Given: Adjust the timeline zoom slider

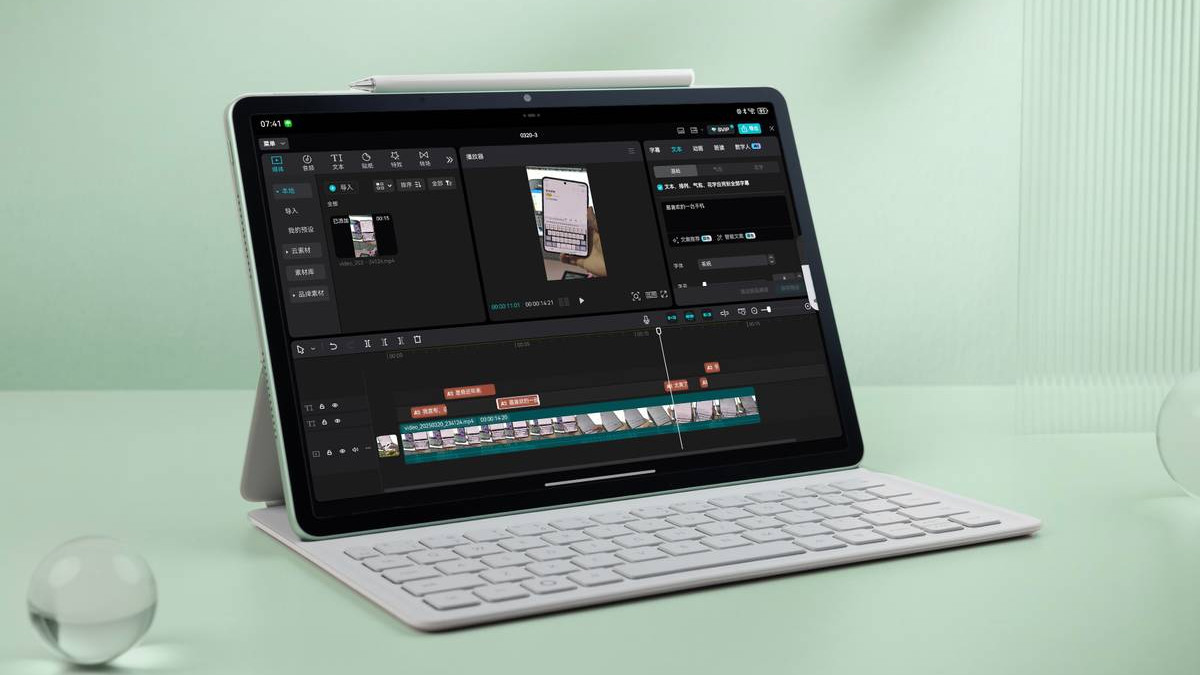Looking at the screenshot, I should point(766,310).
